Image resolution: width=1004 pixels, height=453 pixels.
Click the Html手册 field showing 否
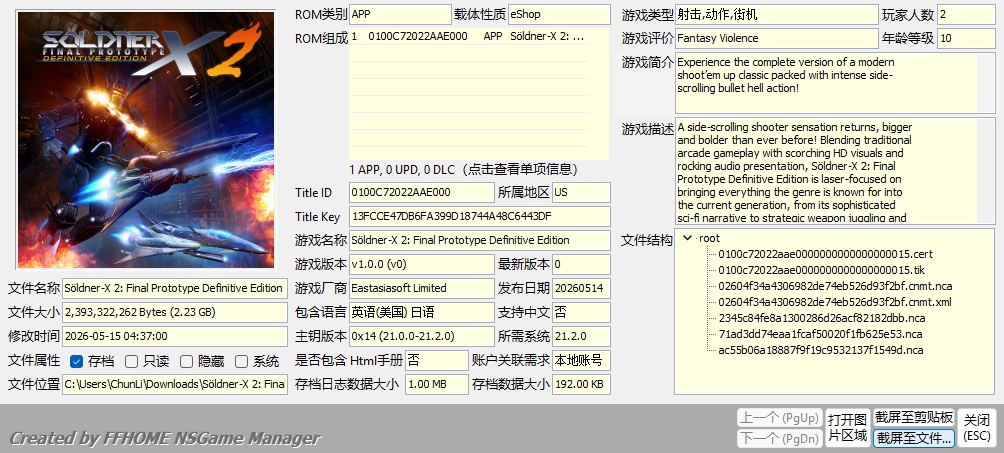pos(437,360)
